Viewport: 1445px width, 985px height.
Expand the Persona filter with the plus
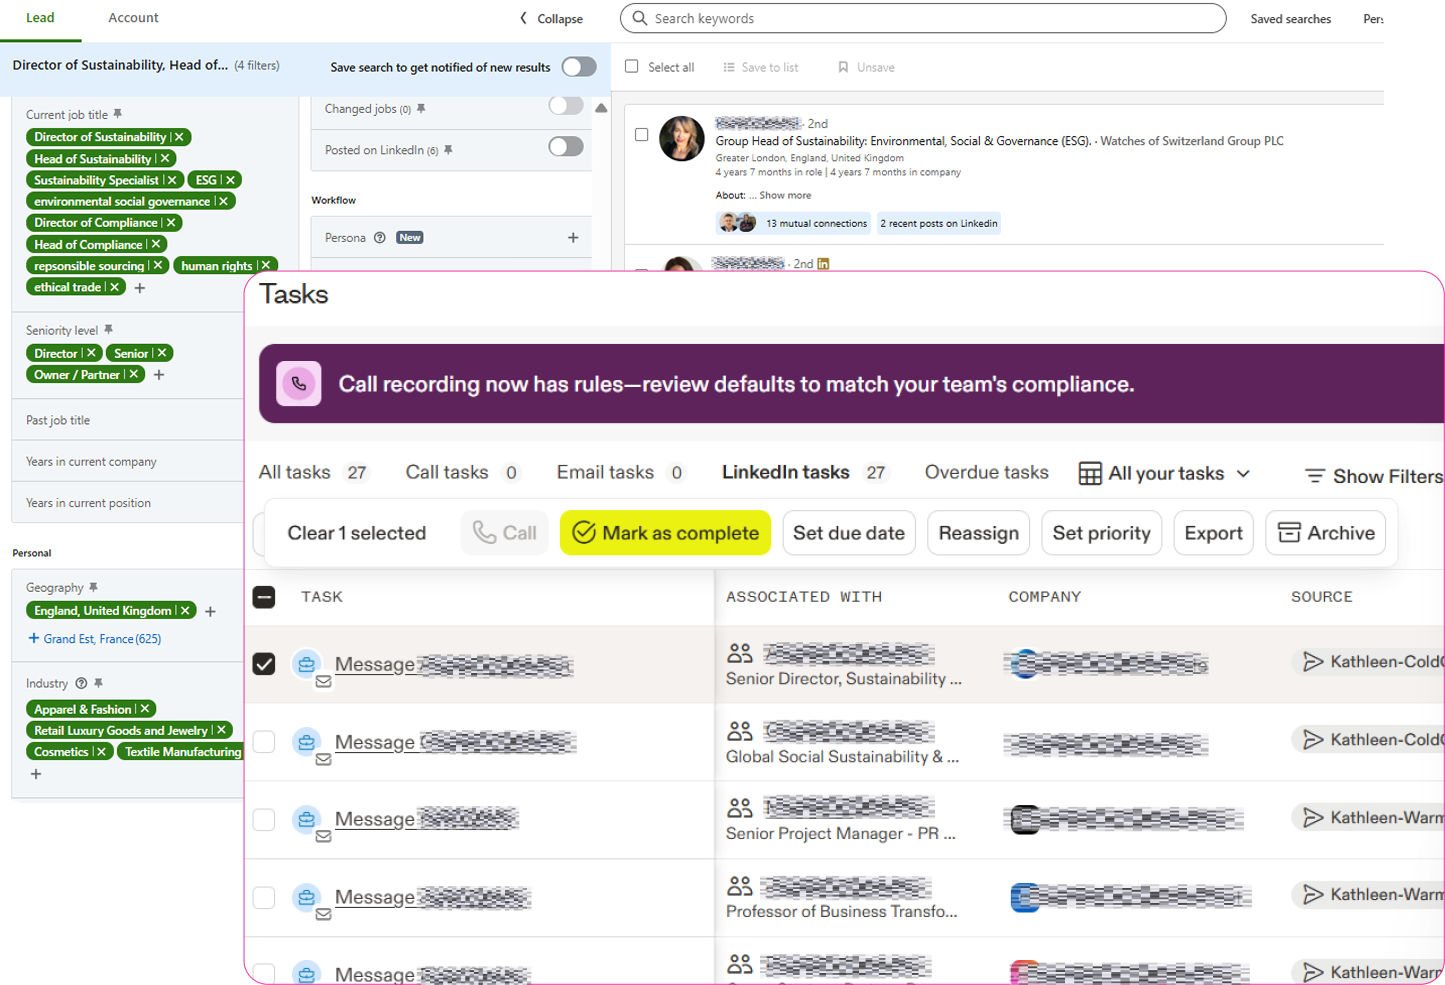[x=573, y=238]
